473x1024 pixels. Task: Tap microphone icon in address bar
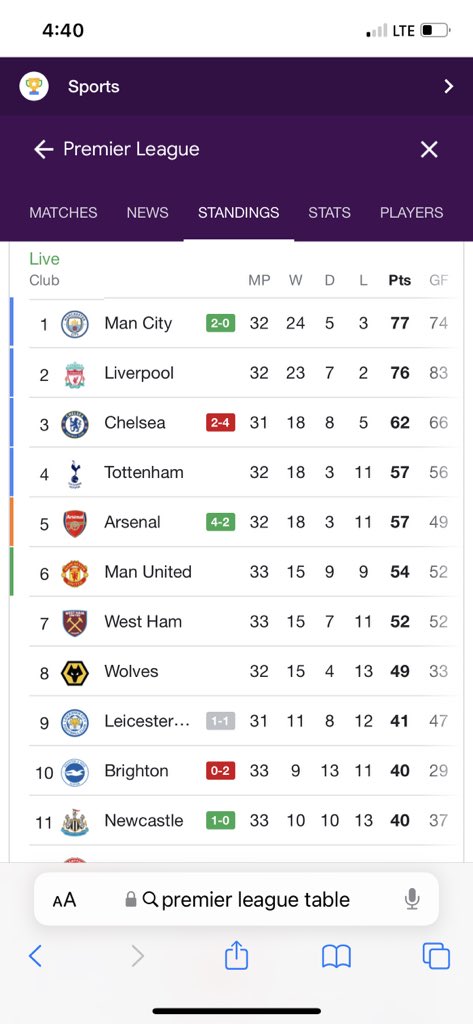412,899
